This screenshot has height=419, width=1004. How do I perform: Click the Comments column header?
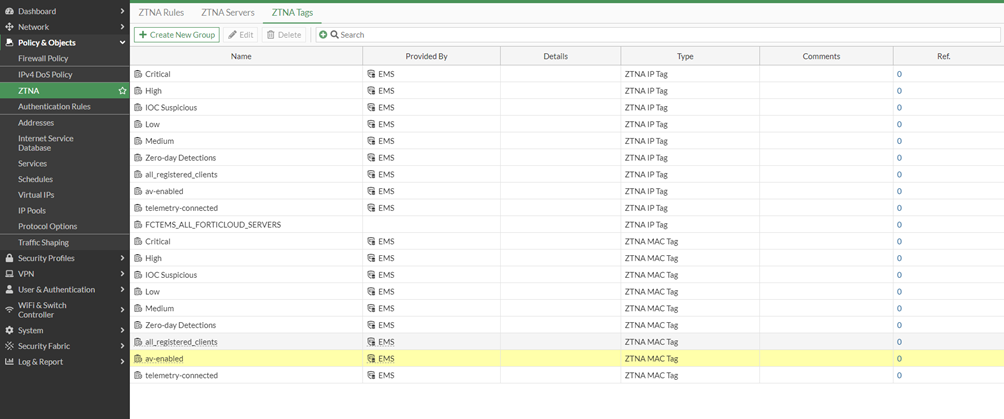pos(827,56)
